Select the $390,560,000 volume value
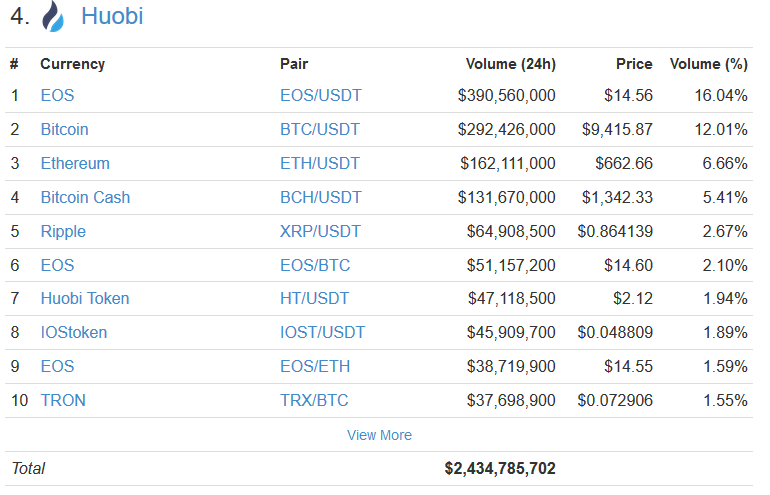The image size is (770, 495). (x=506, y=95)
